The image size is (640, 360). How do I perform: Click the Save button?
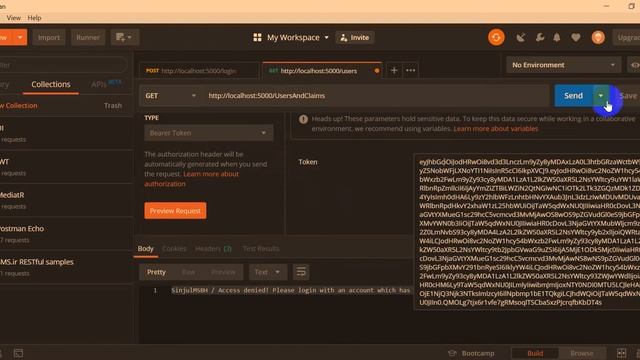pos(628,96)
